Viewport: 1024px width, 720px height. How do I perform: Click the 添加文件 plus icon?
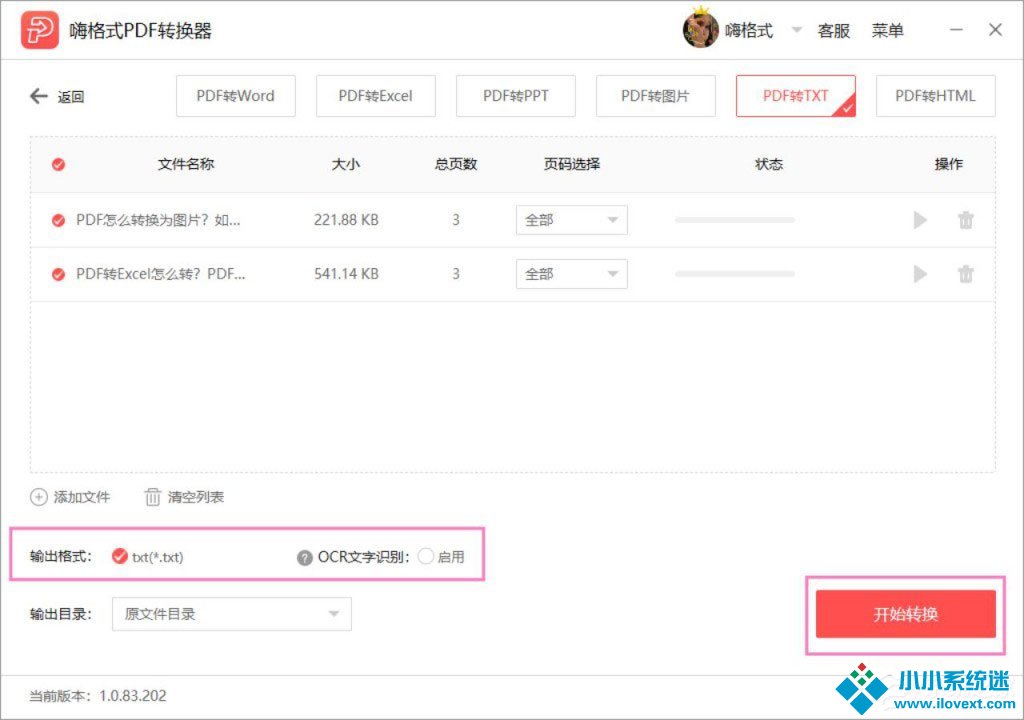click(x=39, y=497)
